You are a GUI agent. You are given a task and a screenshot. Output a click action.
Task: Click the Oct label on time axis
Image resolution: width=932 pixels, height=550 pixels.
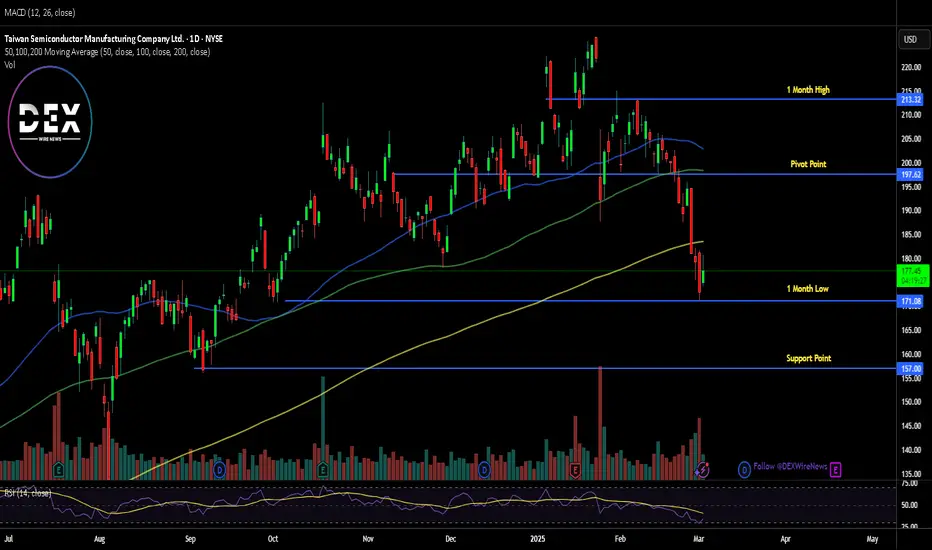[273, 539]
